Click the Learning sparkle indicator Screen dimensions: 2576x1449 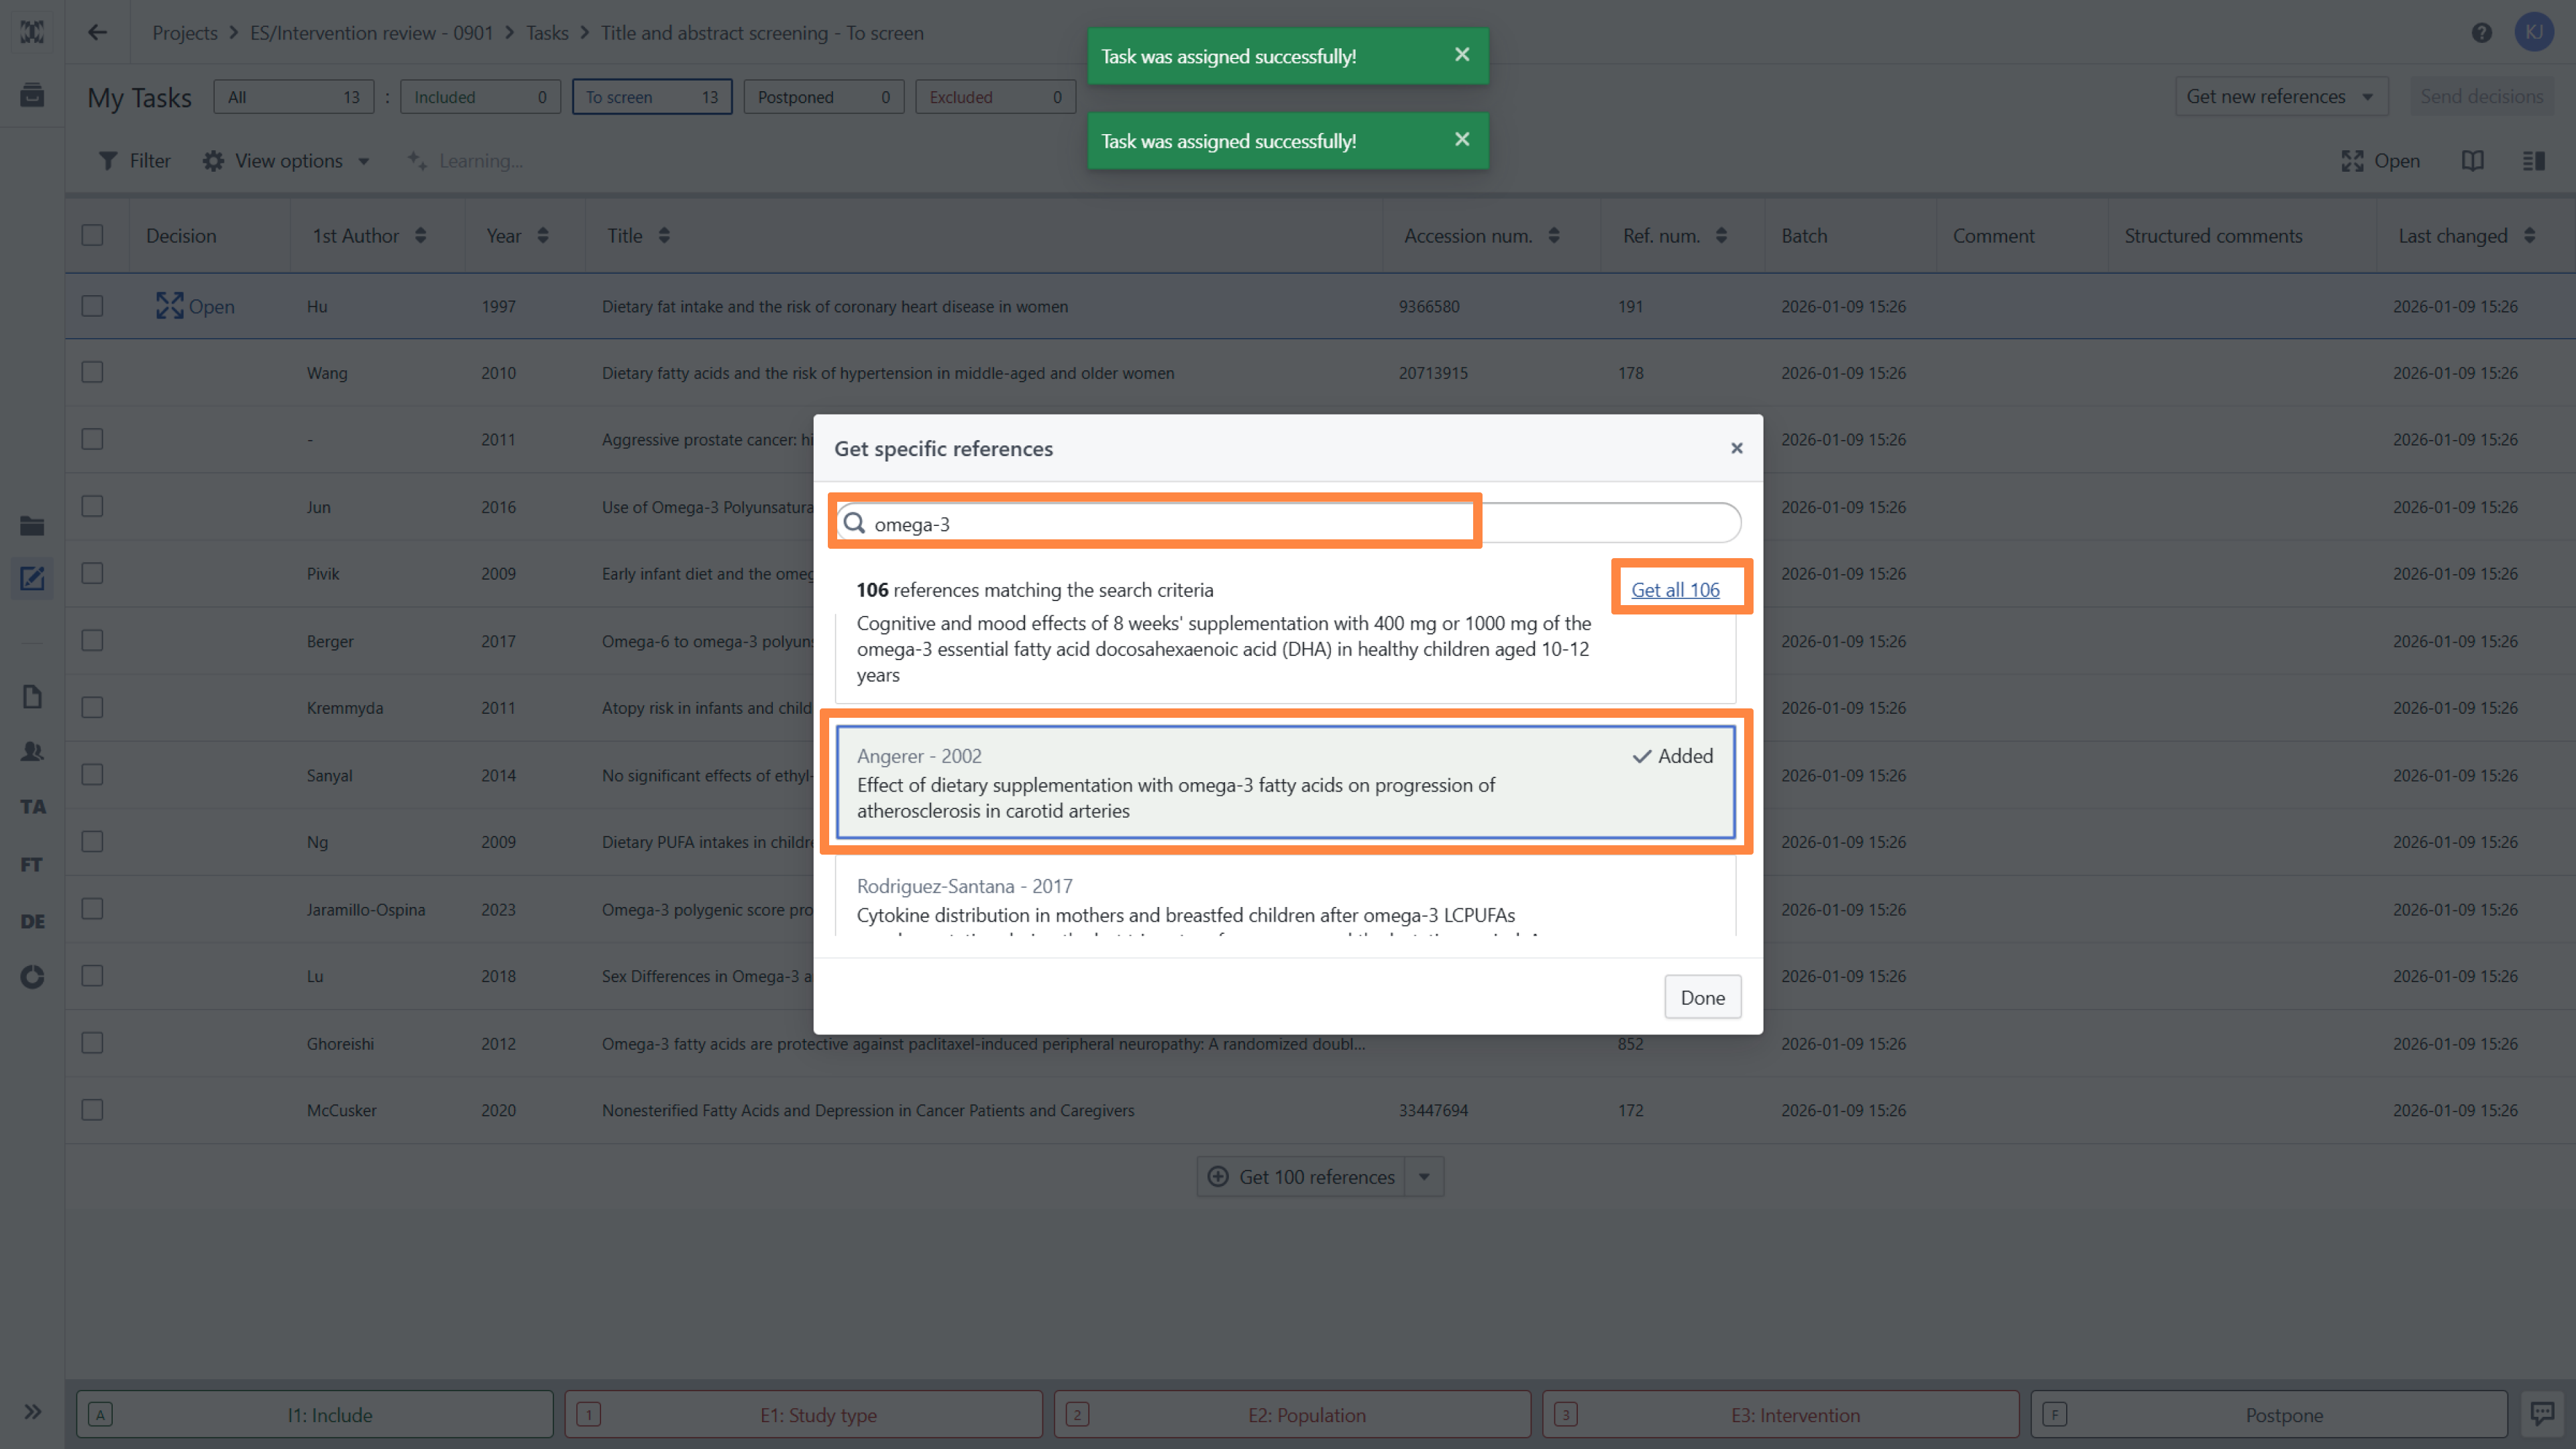click(464, 161)
